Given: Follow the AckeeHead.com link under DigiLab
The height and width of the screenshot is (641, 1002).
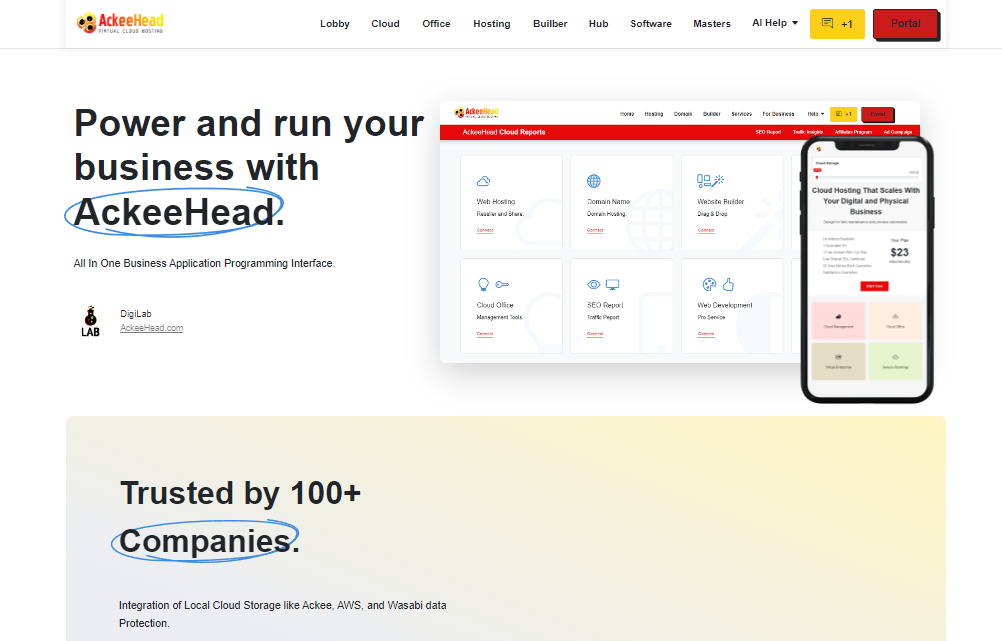Looking at the screenshot, I should pos(152,328).
